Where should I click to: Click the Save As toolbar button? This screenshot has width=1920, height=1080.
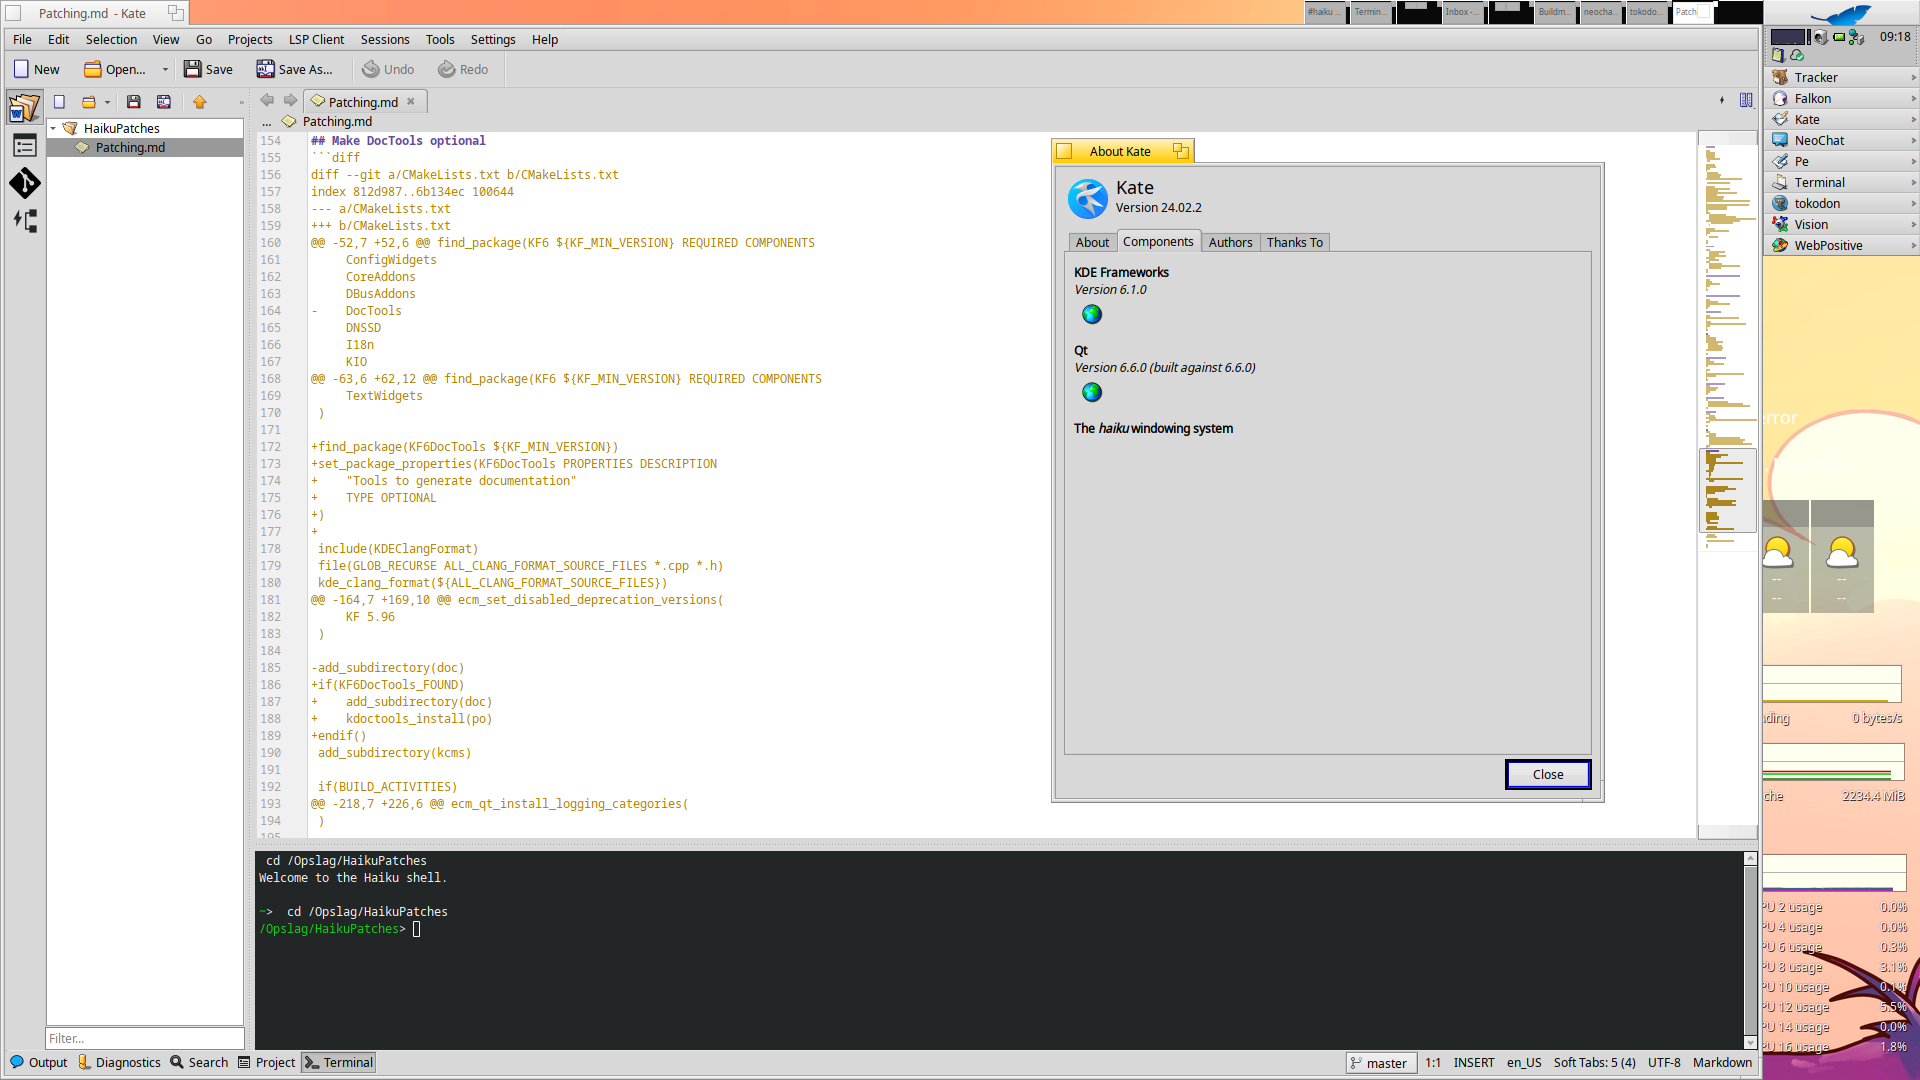(295, 69)
